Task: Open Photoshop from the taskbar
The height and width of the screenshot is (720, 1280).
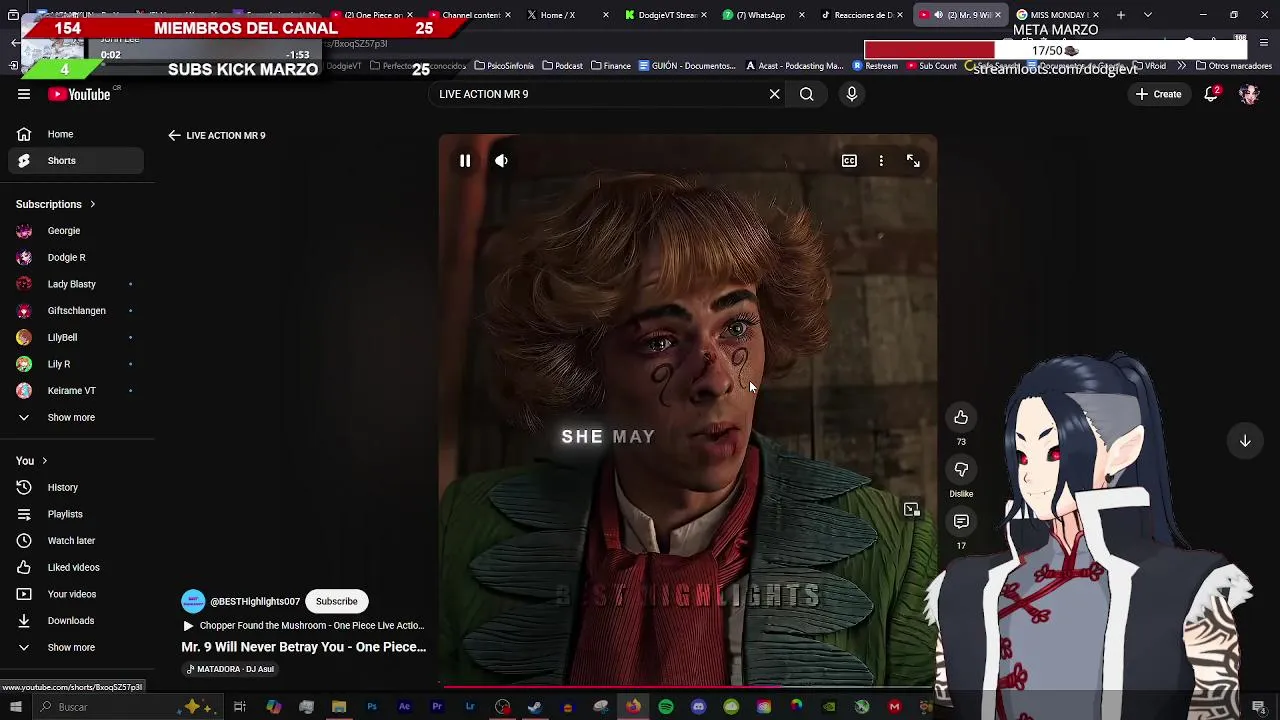Action: pos(372,707)
